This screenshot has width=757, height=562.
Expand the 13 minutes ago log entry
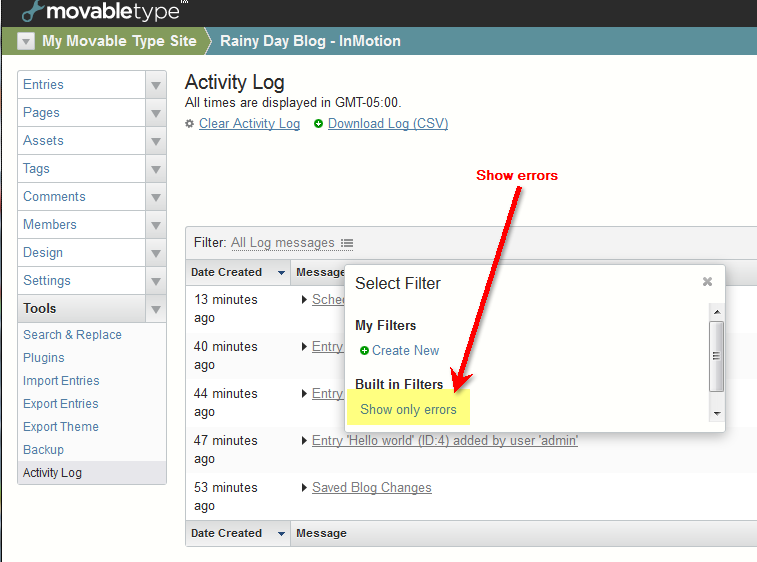[x=304, y=300]
